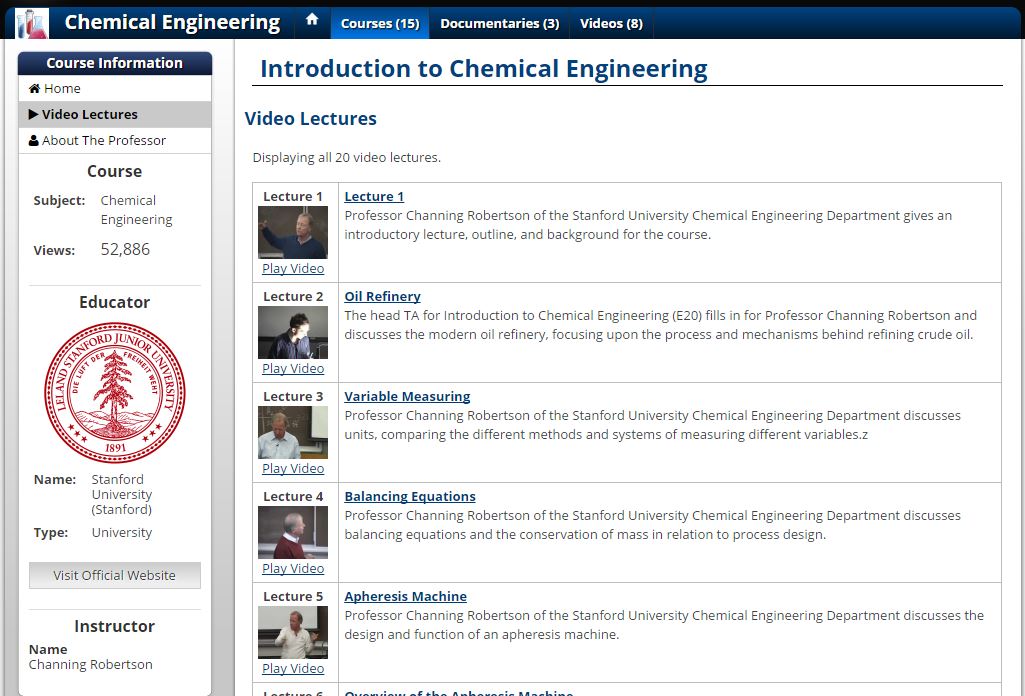The image size is (1025, 696).
Task: Click the home icon in top navigation
Action: point(312,20)
